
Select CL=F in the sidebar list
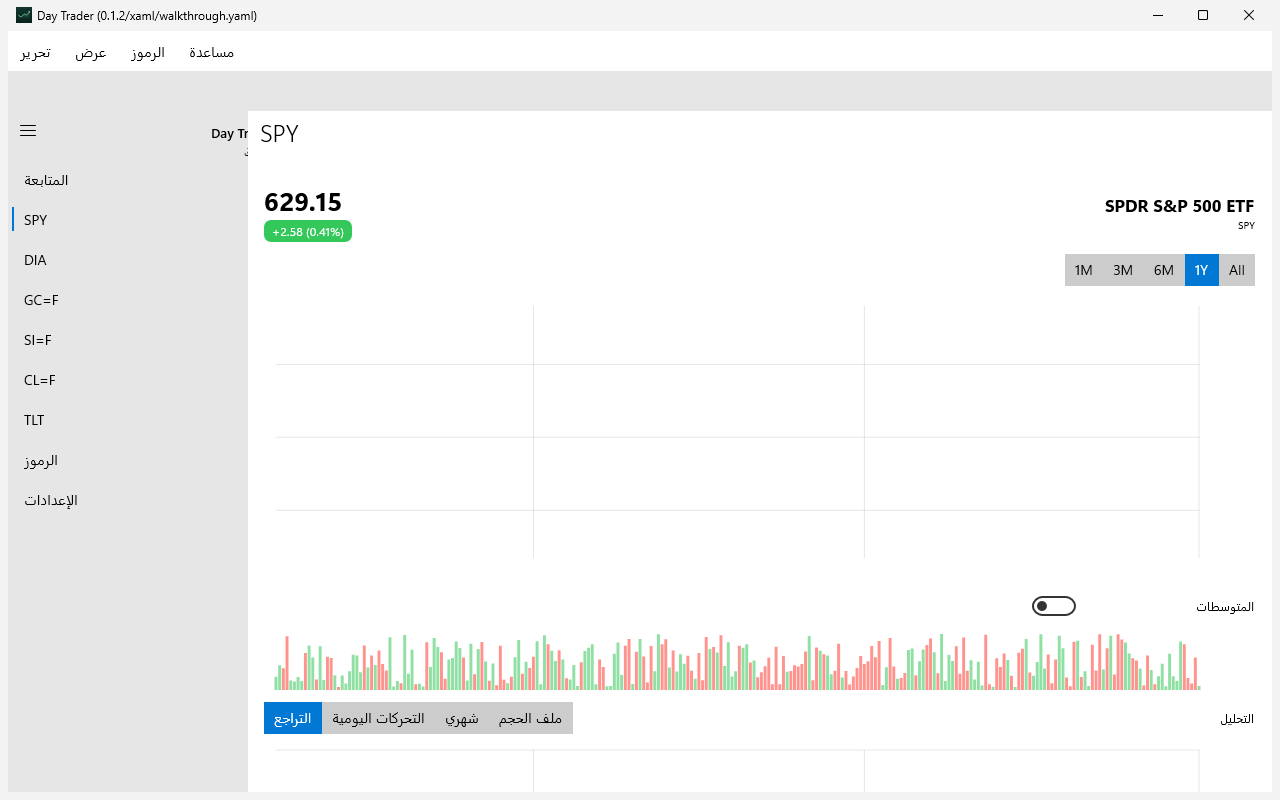pos(128,380)
